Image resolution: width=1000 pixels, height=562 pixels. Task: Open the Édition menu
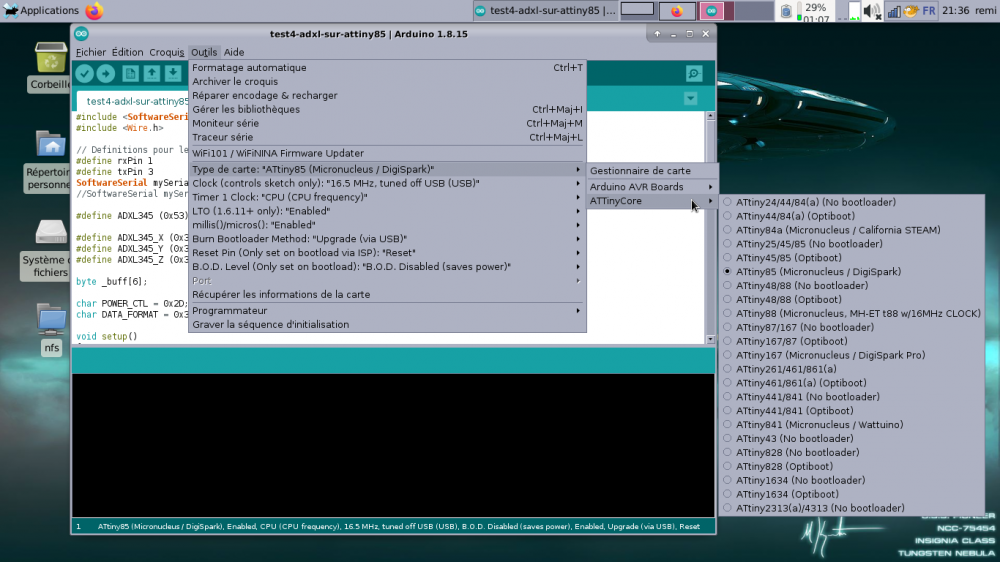click(x=127, y=52)
